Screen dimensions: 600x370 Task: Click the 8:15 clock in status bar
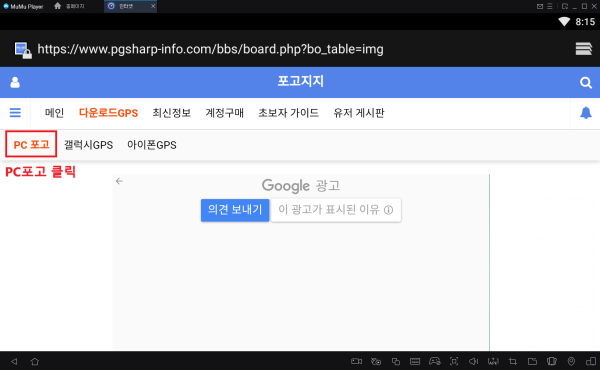(x=585, y=22)
